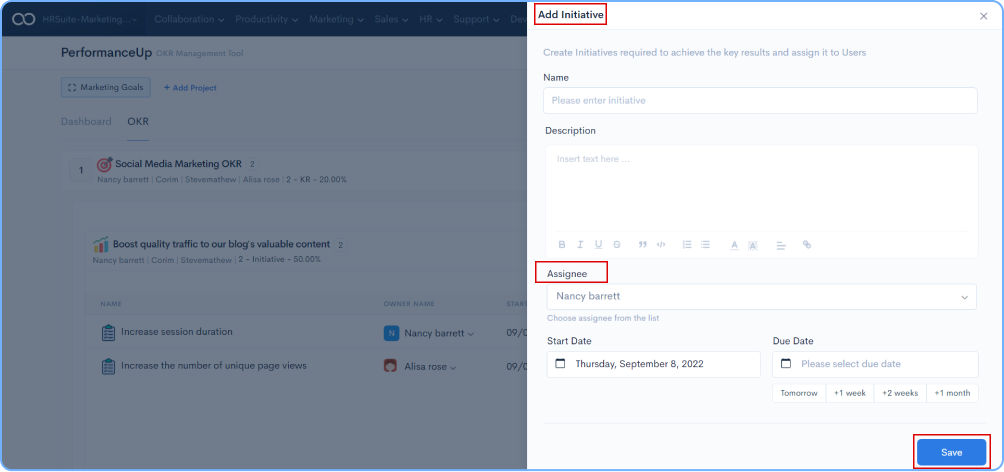This screenshot has height=472, width=1004.
Task: Toggle italic formatting in description editor
Action: [580, 244]
